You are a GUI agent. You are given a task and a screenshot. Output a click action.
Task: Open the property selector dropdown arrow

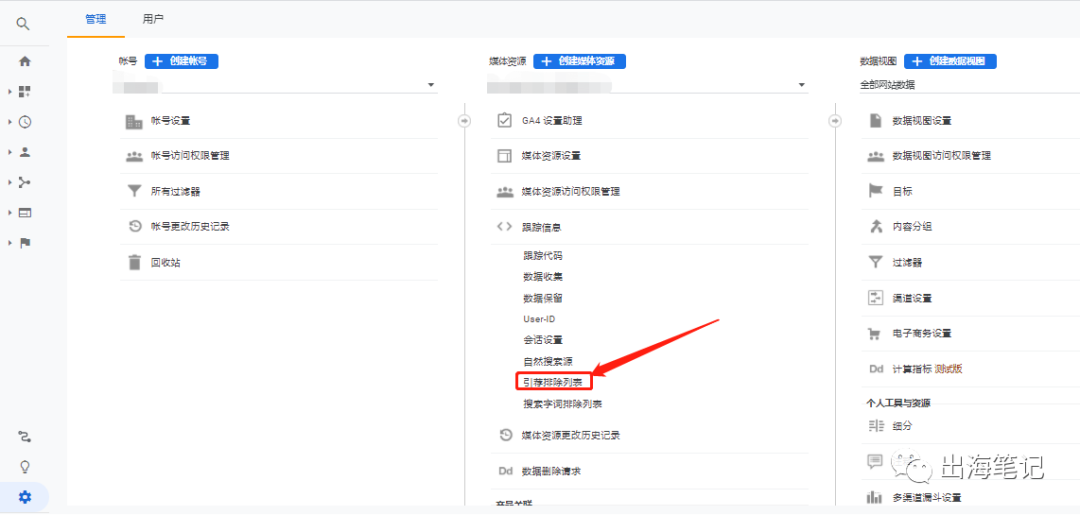[802, 85]
